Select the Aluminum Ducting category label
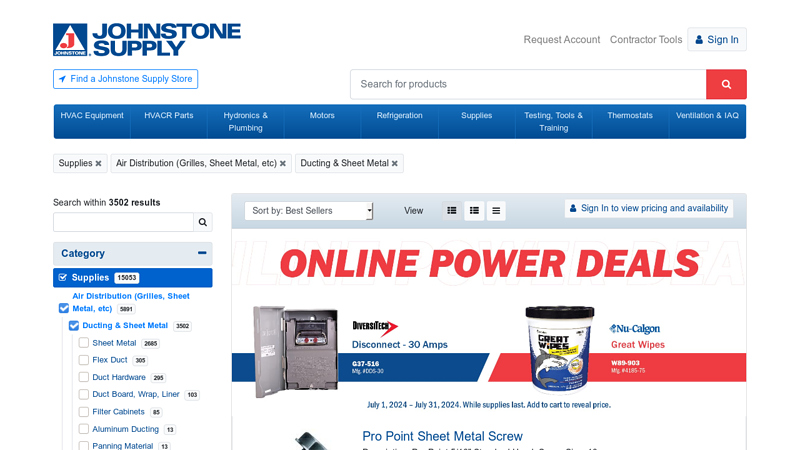This screenshot has height=450, width=800. coord(126,429)
